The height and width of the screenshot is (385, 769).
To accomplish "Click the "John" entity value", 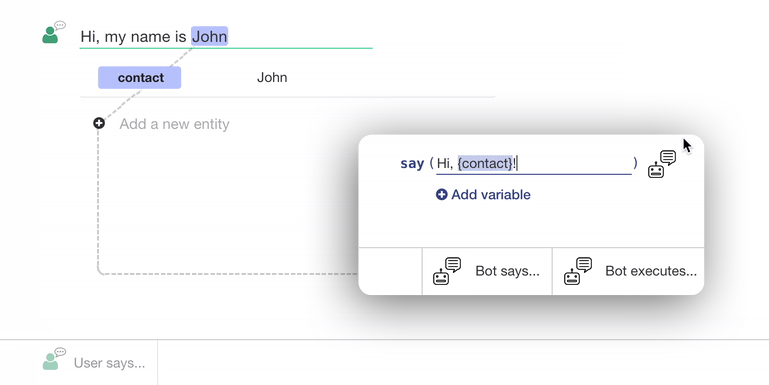I will click(272, 77).
